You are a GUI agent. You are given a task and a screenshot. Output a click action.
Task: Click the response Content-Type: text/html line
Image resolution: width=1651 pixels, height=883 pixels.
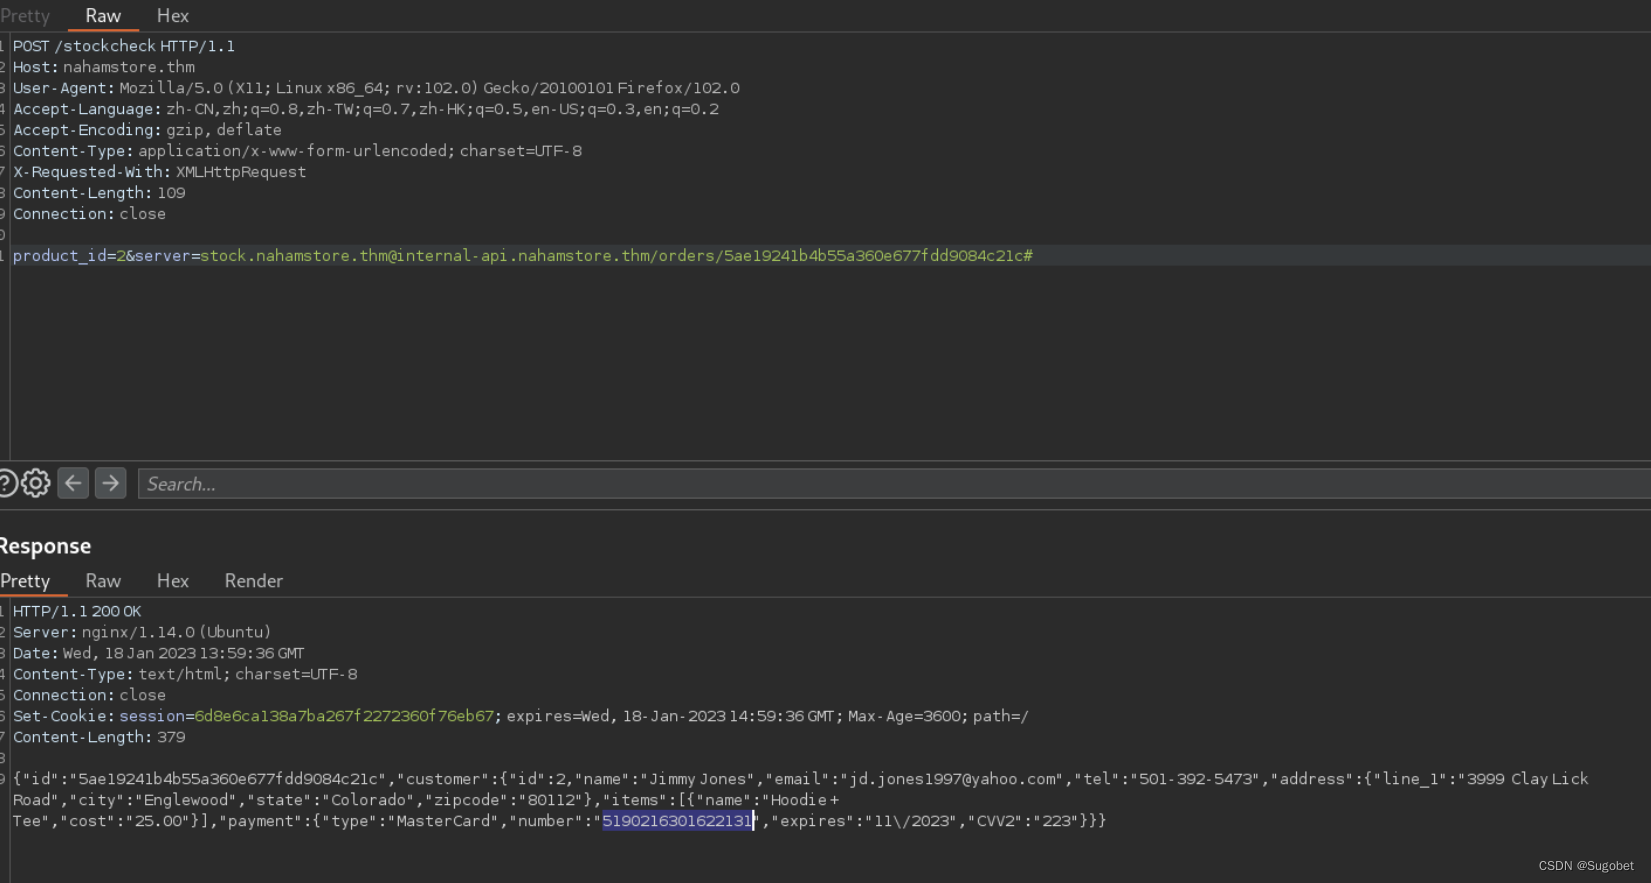click(185, 674)
